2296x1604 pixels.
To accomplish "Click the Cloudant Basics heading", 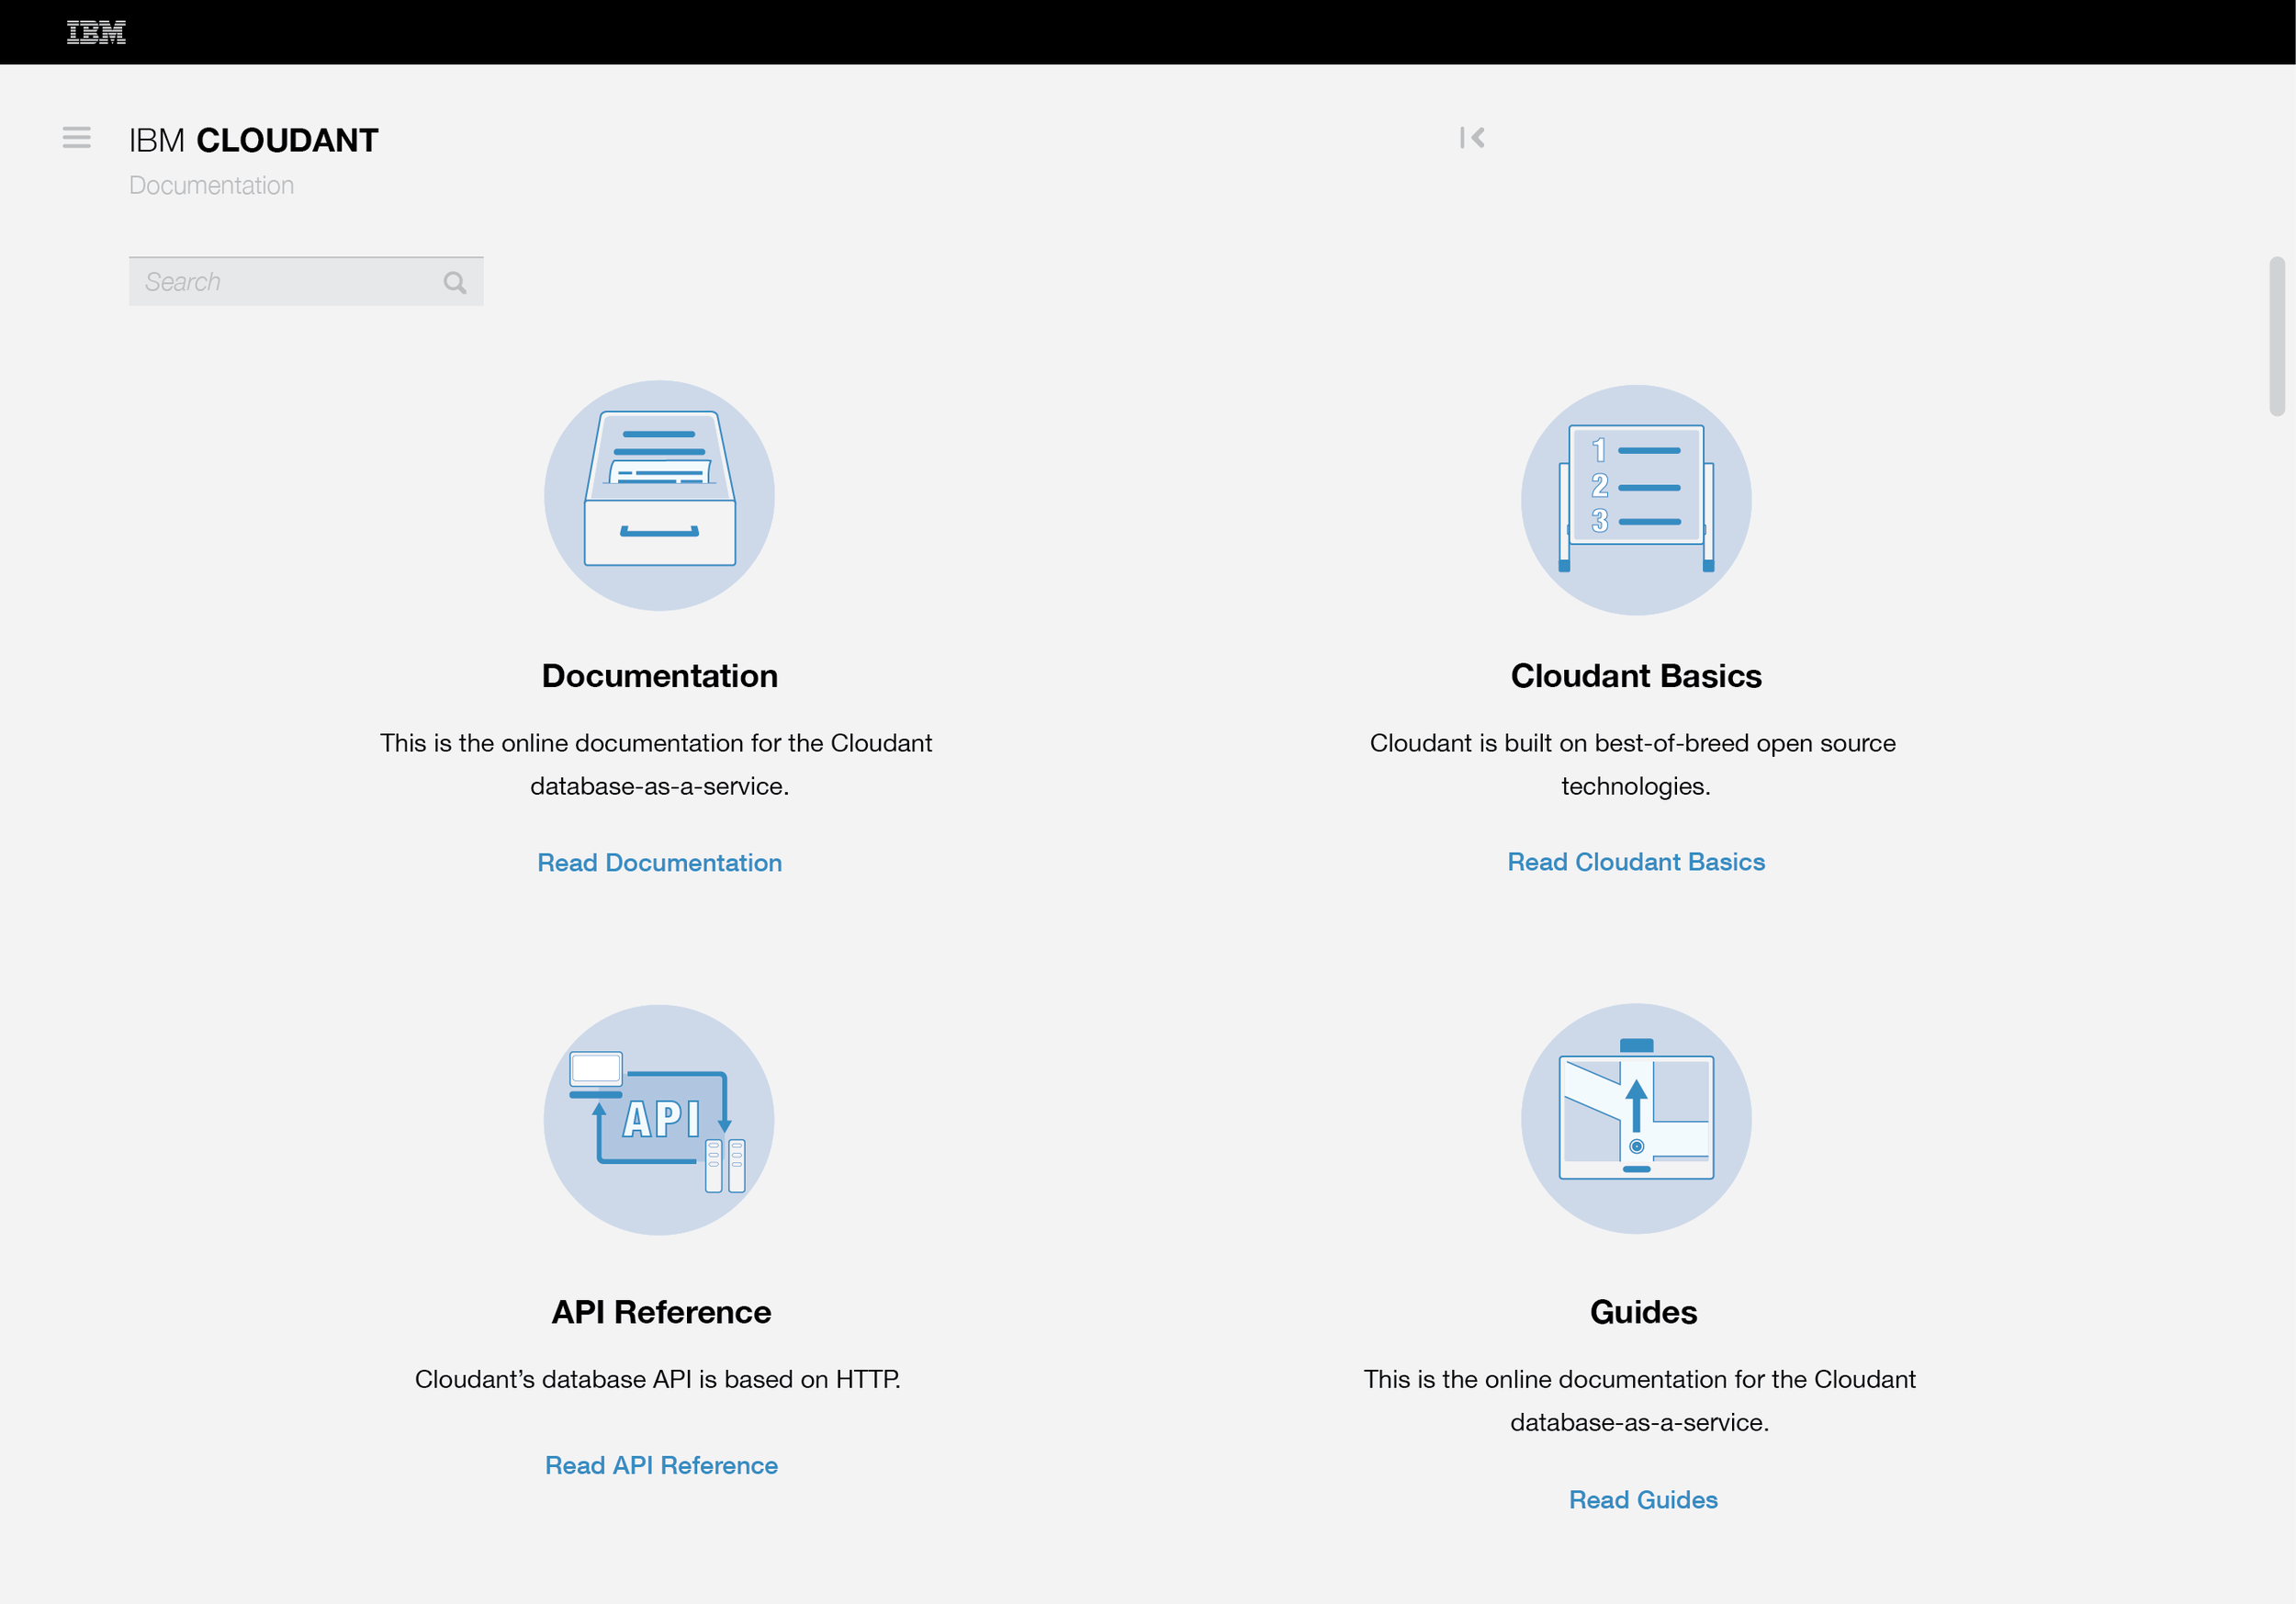I will pyautogui.click(x=1636, y=676).
